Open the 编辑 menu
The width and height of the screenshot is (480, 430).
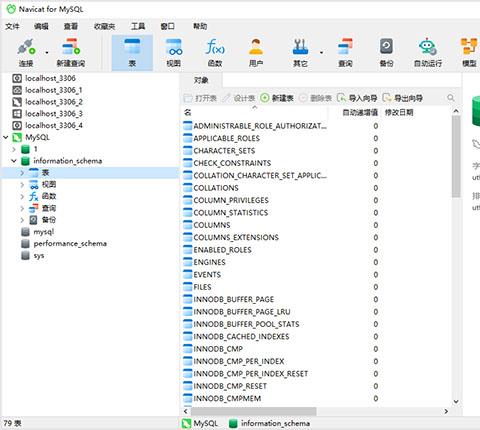coord(41,26)
